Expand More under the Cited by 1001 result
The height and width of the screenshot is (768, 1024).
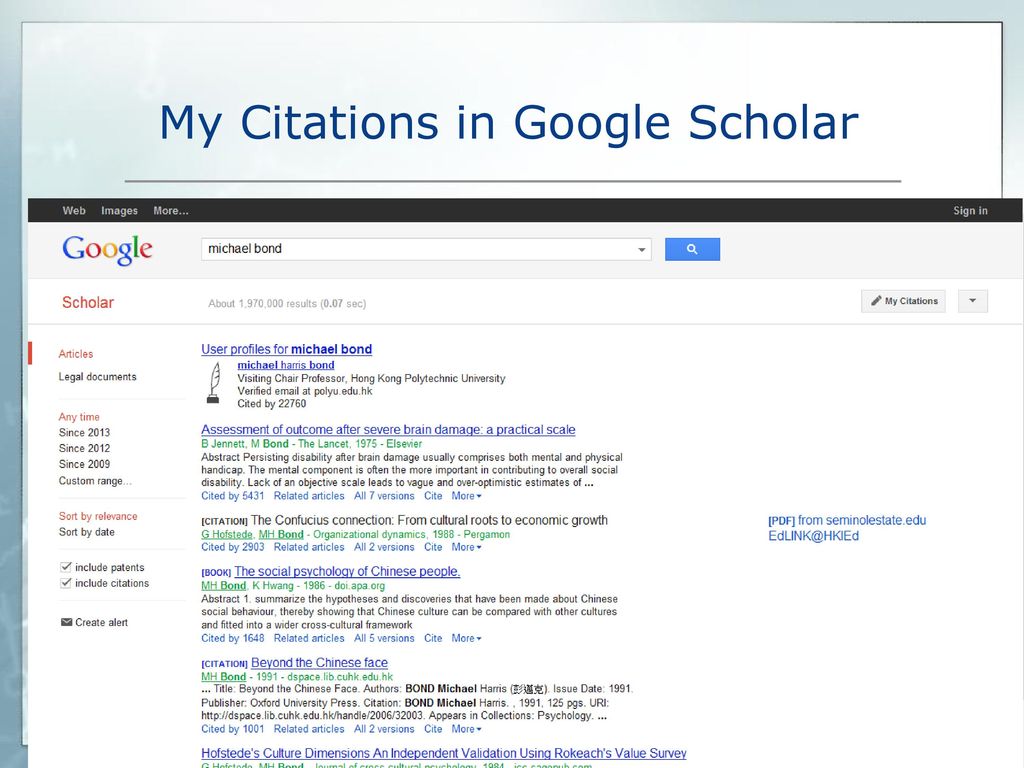(x=466, y=729)
